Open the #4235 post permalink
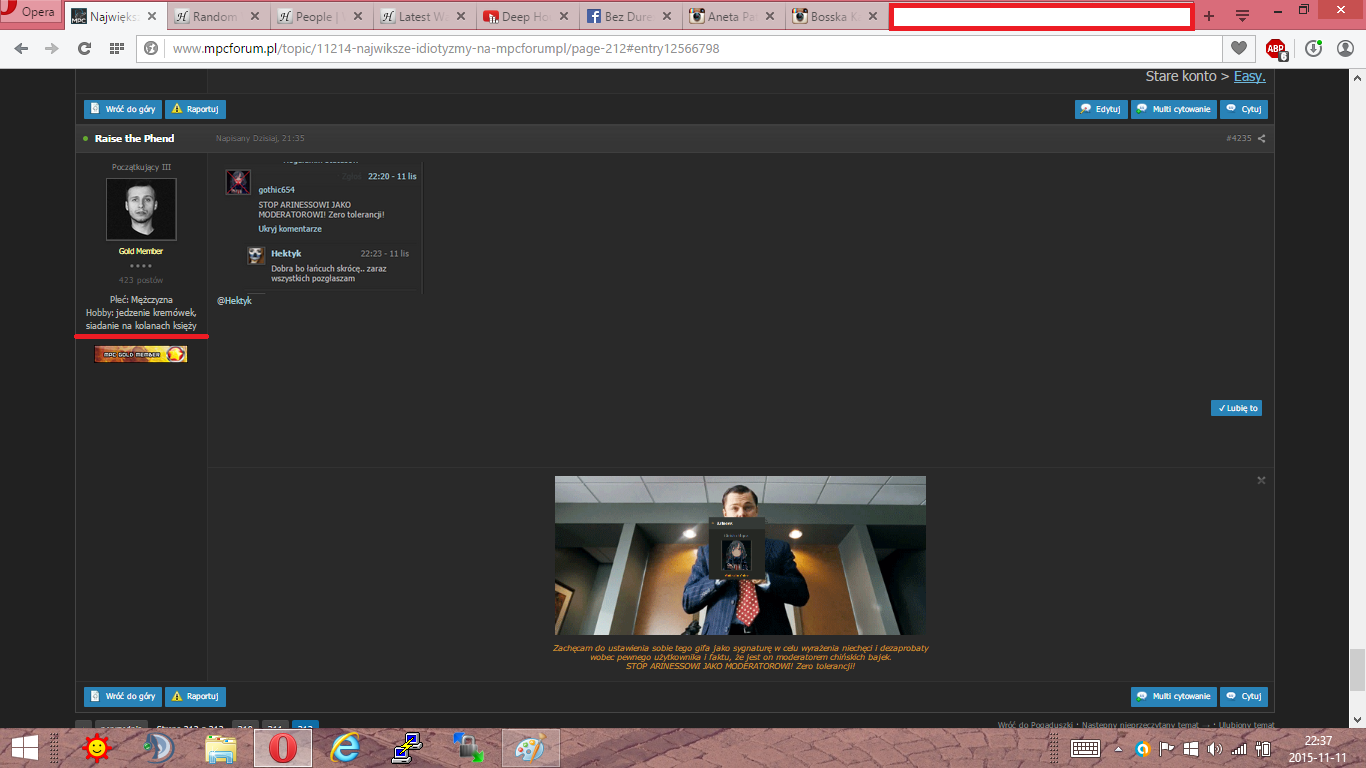The image size is (1366, 768). 1239,139
